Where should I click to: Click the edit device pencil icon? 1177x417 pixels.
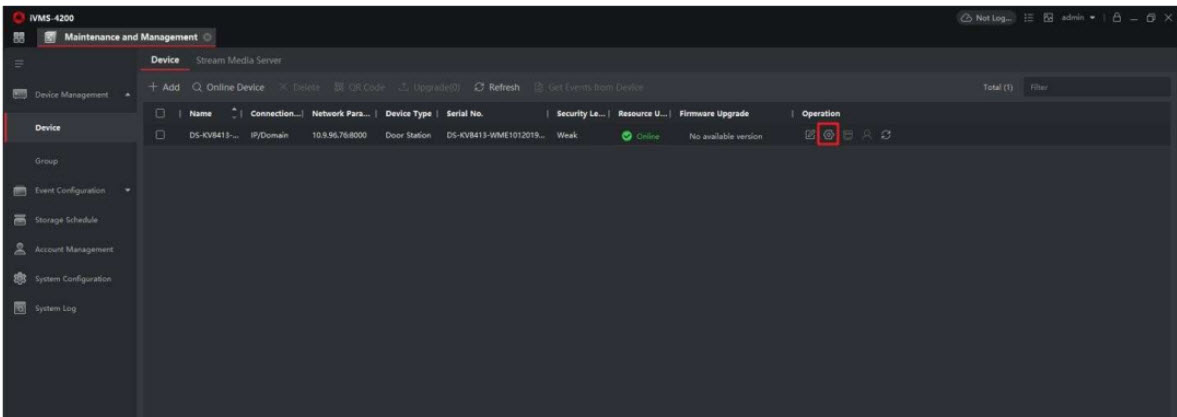[x=811, y=135]
